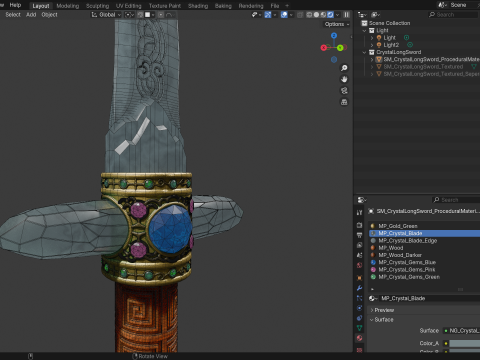
Task: Collapse the CrystalLongSword collection
Action: (x=364, y=52)
